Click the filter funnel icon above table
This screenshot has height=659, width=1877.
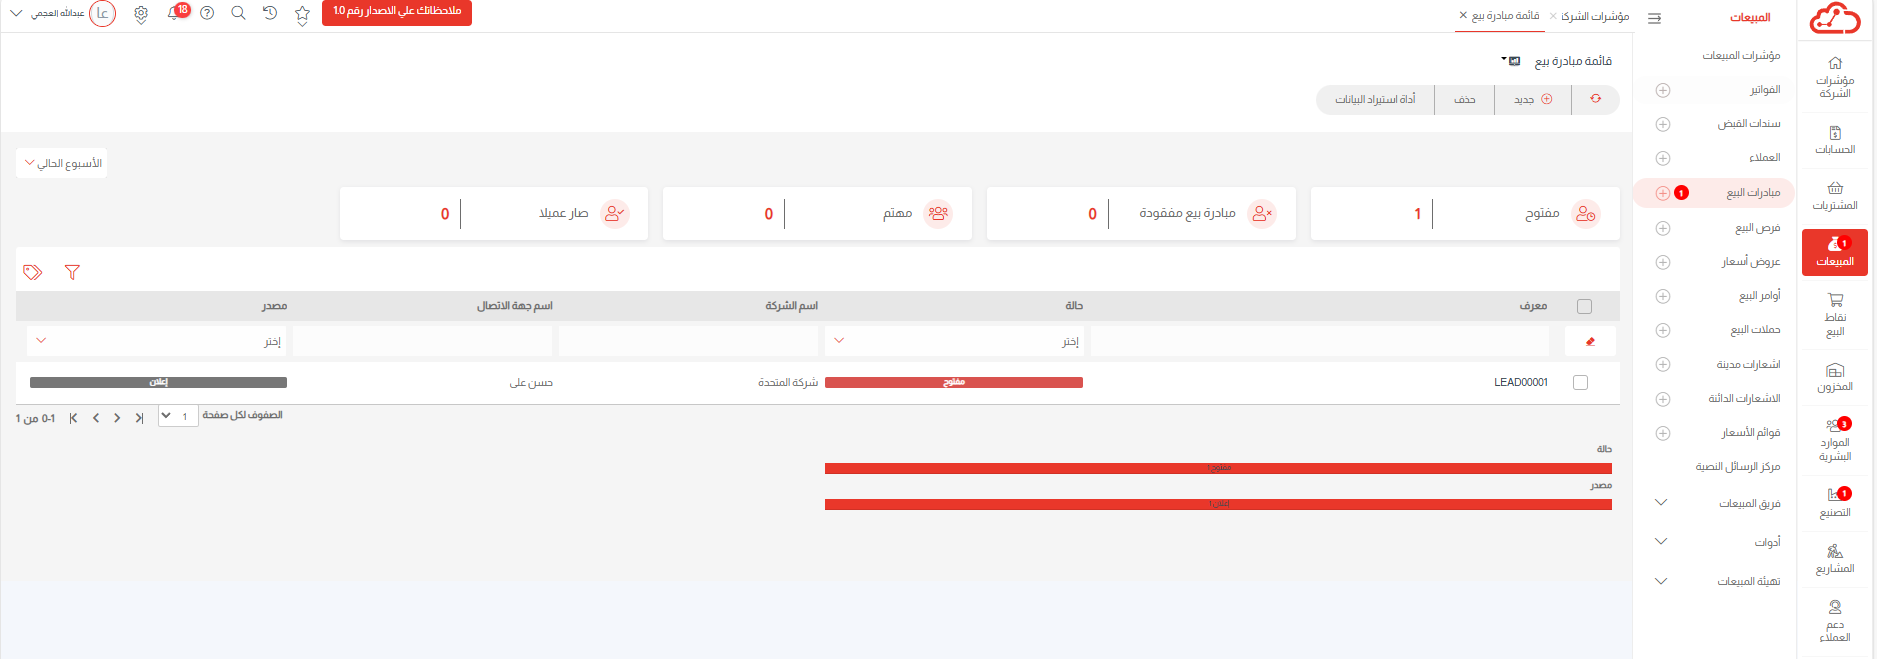coord(72,272)
